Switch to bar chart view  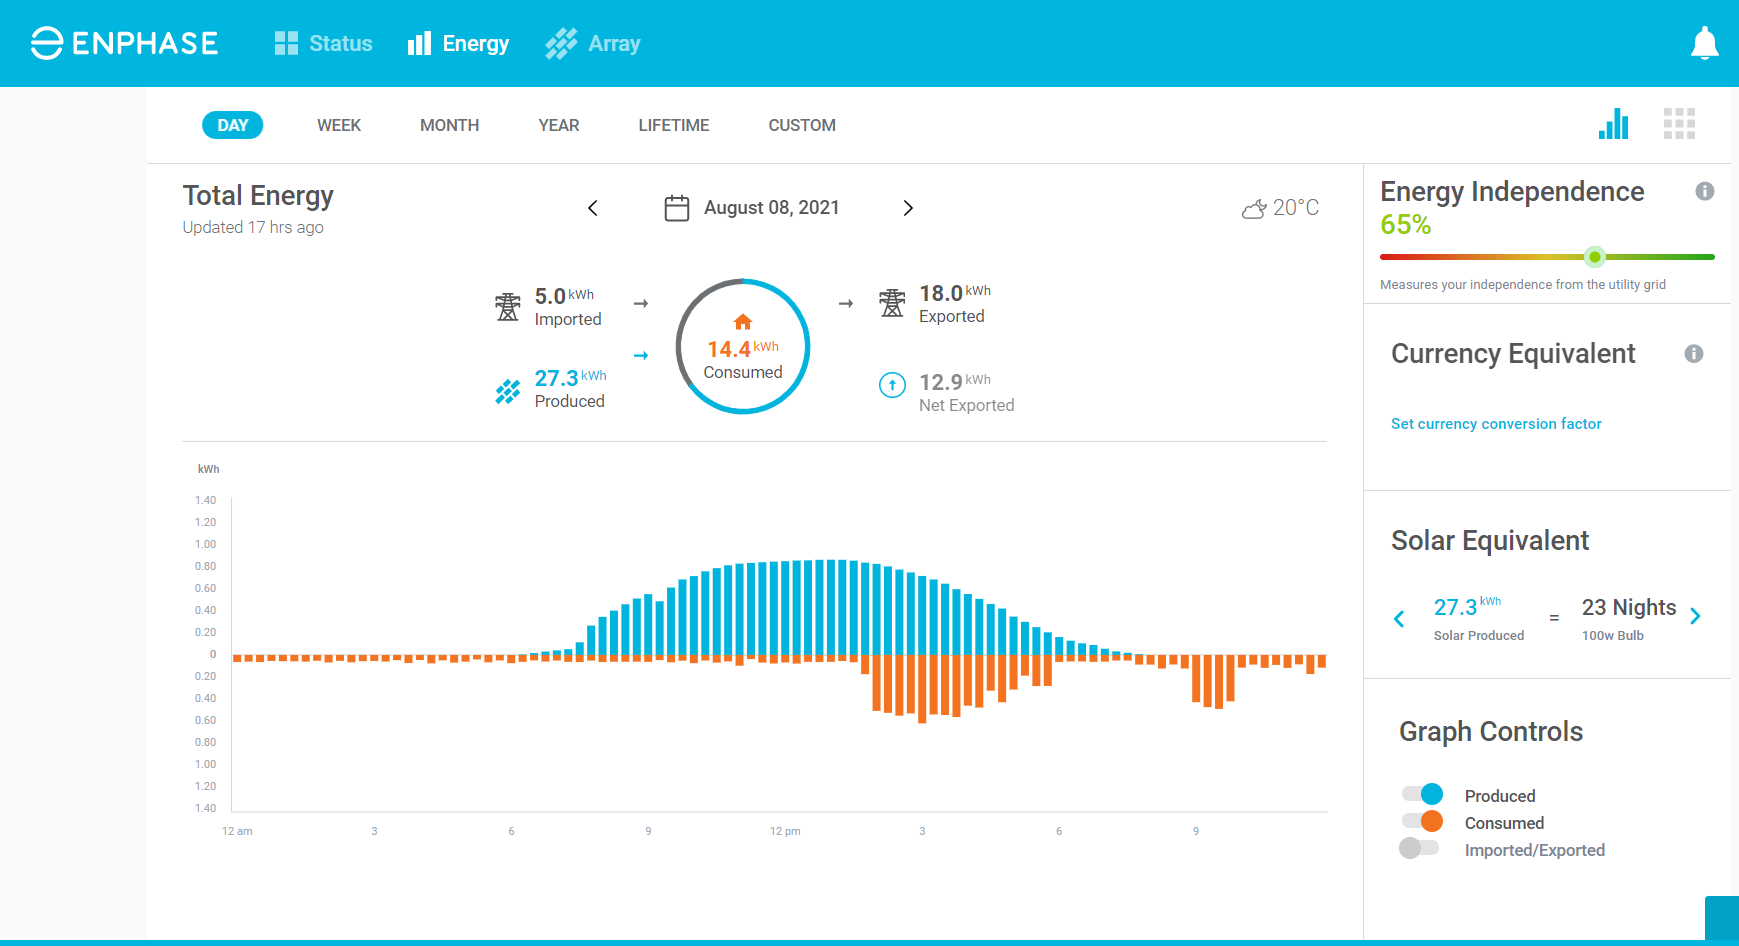[1613, 124]
